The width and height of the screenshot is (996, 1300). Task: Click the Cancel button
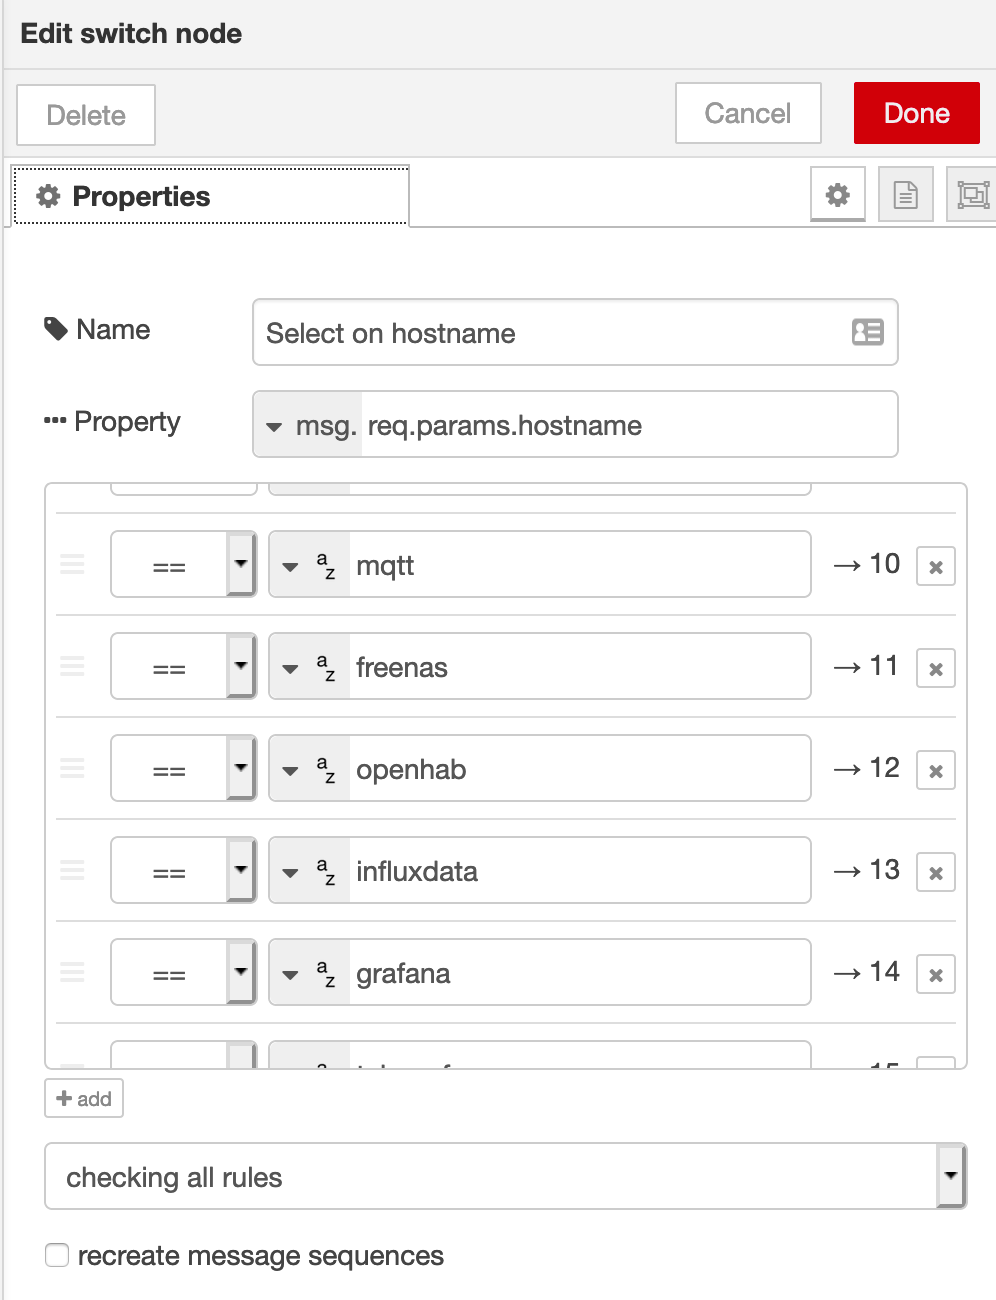coord(748,113)
